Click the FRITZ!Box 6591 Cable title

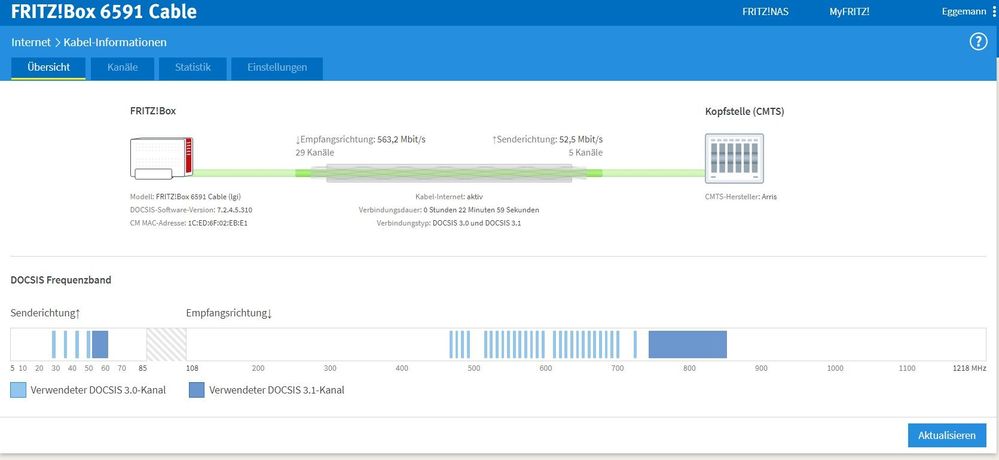pos(104,11)
